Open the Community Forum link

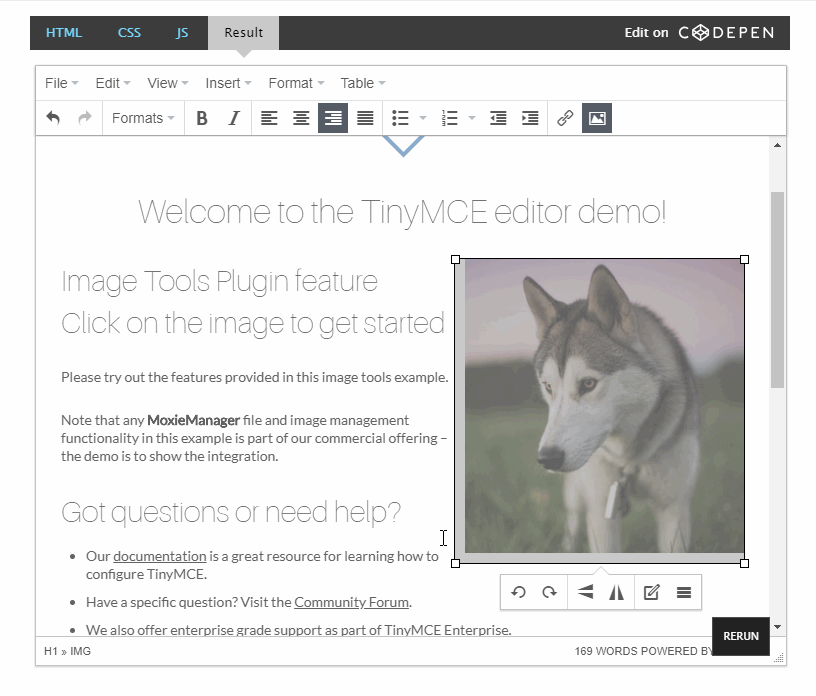coord(351,602)
